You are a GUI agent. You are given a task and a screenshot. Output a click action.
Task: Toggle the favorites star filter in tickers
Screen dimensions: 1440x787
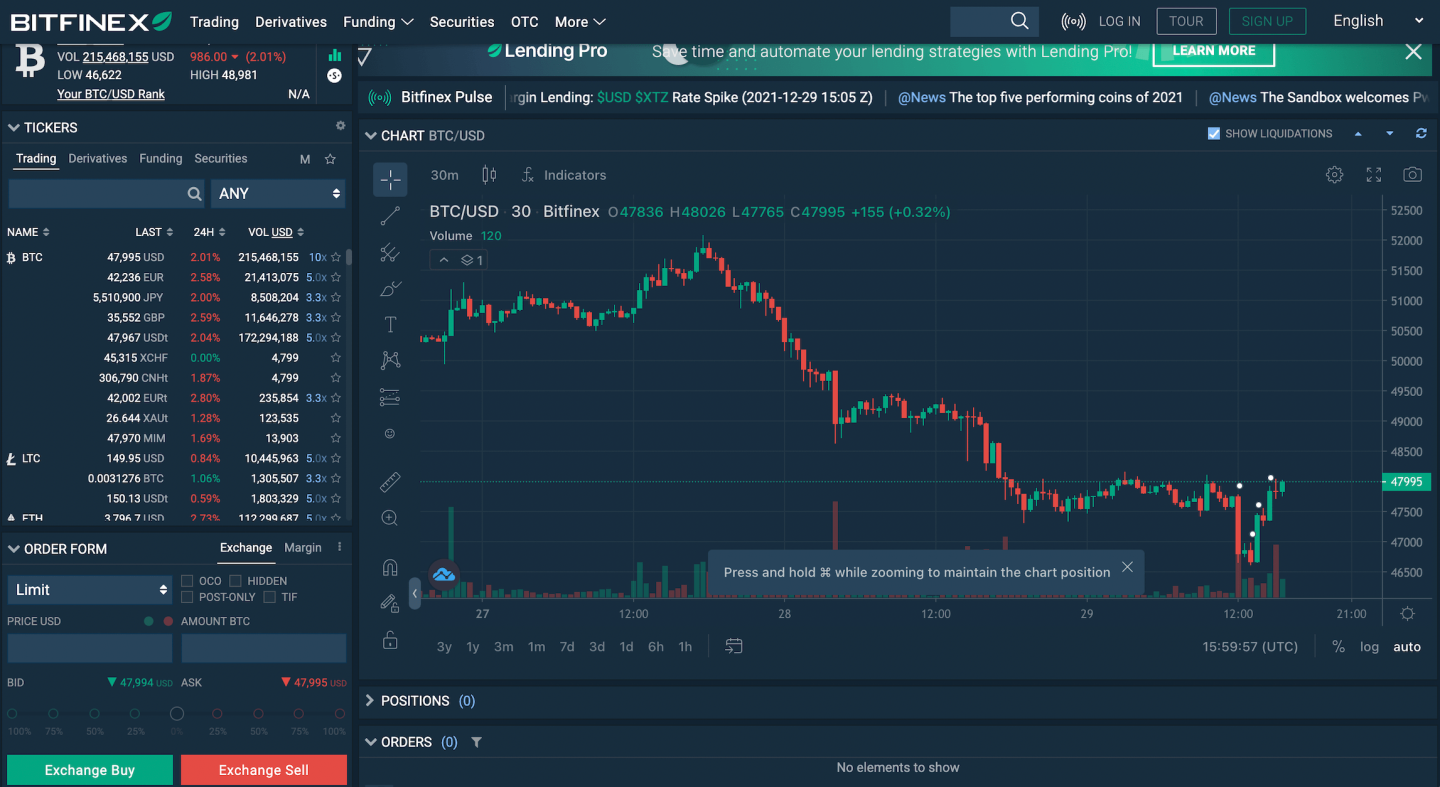click(x=330, y=159)
